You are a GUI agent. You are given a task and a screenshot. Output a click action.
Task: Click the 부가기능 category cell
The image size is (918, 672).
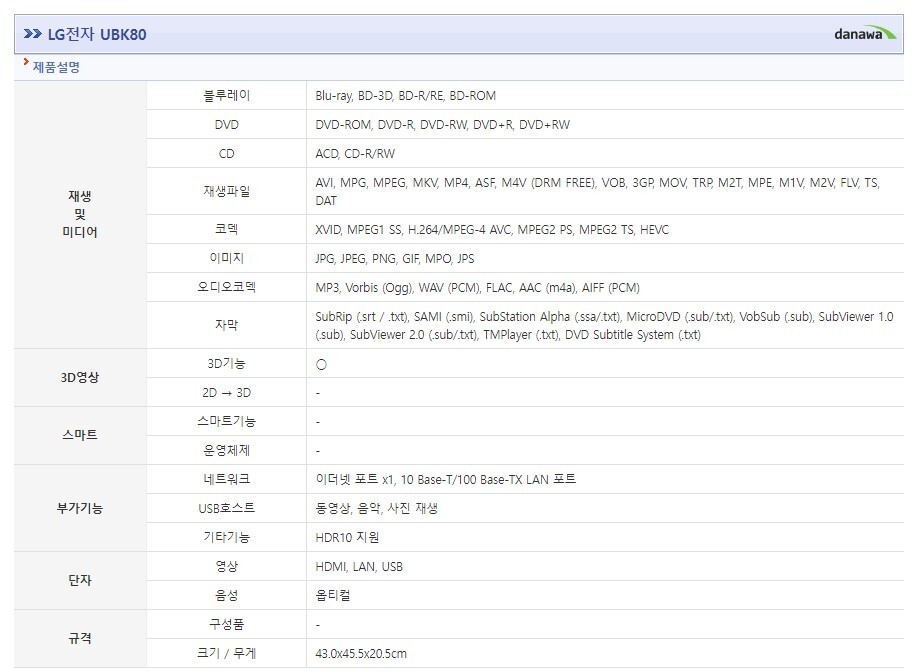click(x=80, y=508)
